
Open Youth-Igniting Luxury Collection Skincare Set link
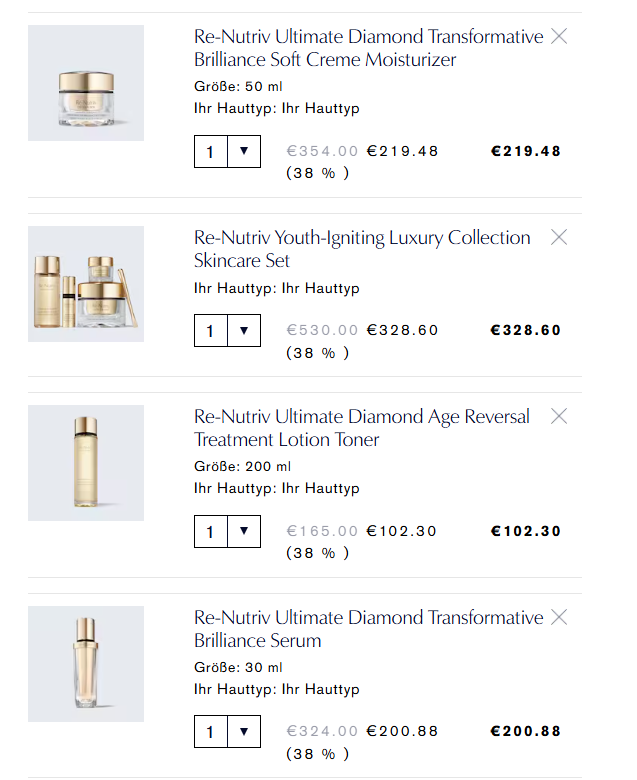(x=362, y=249)
